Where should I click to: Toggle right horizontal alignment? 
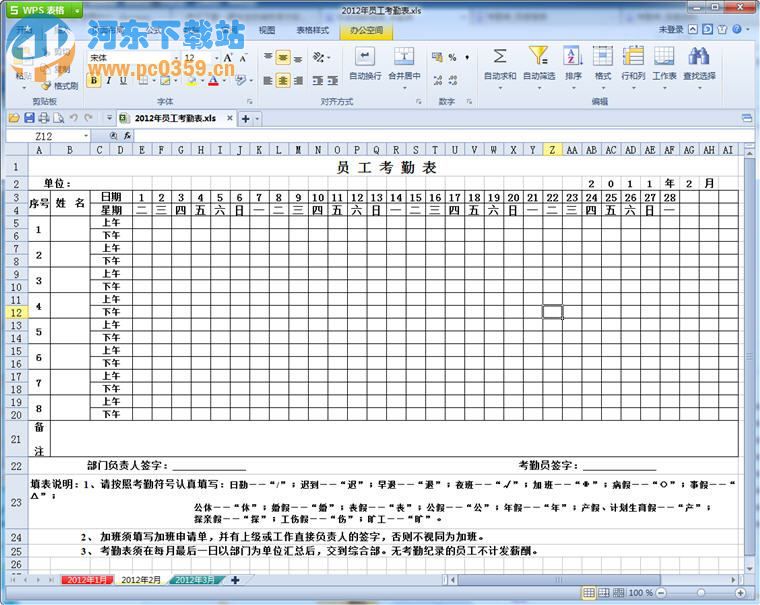[298, 80]
